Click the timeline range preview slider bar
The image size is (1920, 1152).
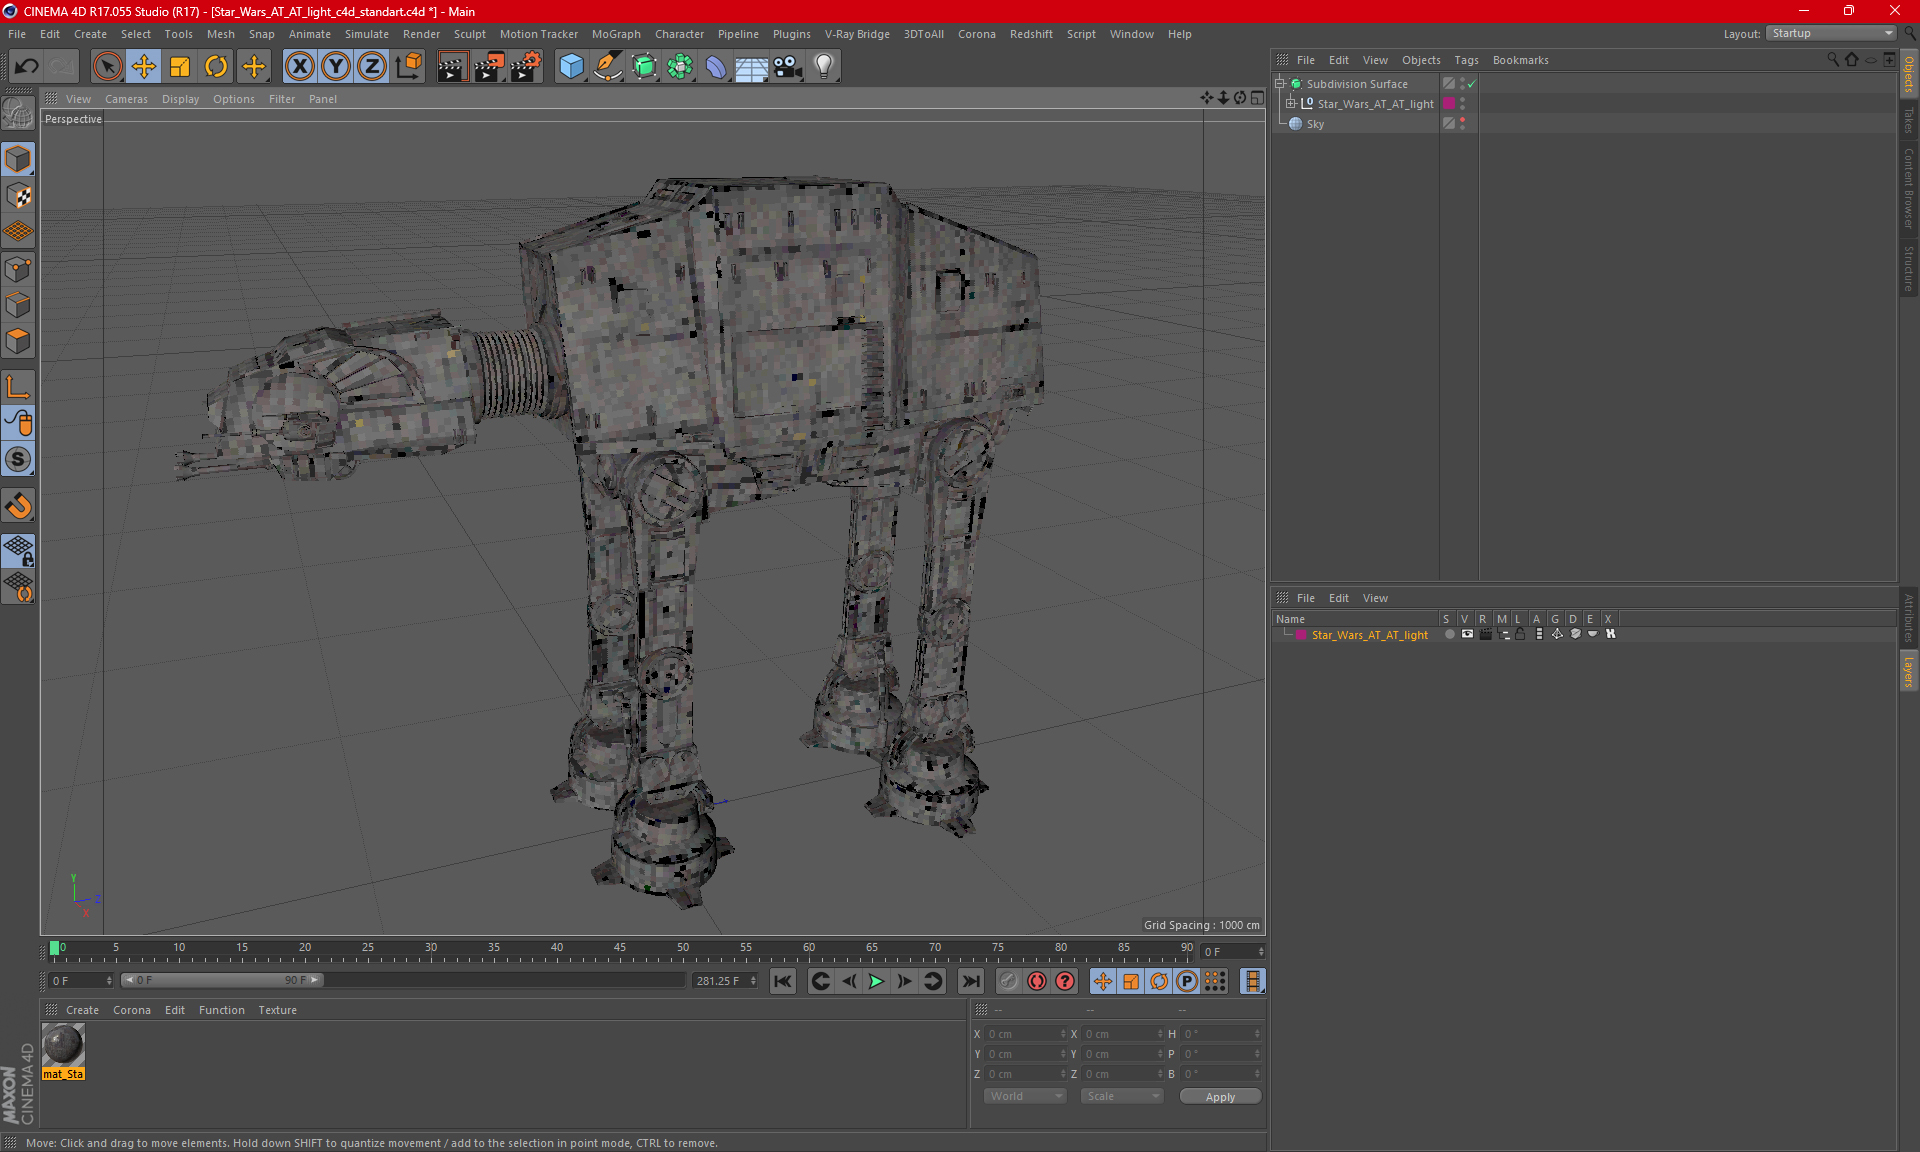222,980
